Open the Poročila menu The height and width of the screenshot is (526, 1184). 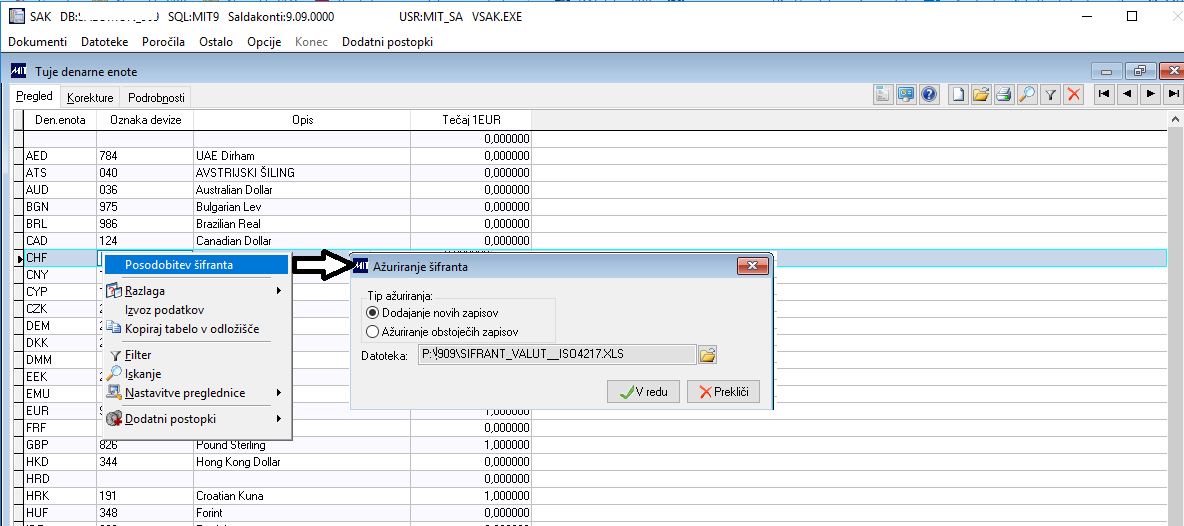(x=164, y=42)
